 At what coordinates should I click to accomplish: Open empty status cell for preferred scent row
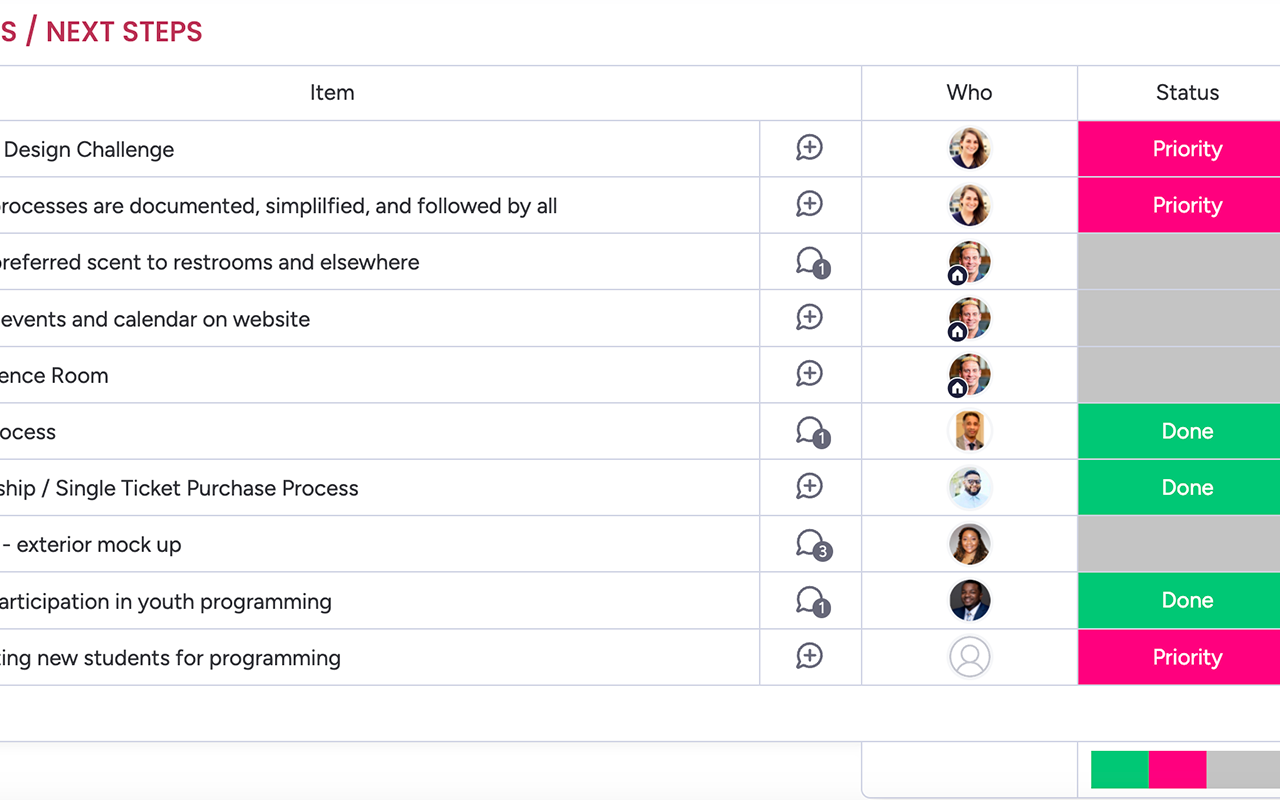pos(1179,262)
